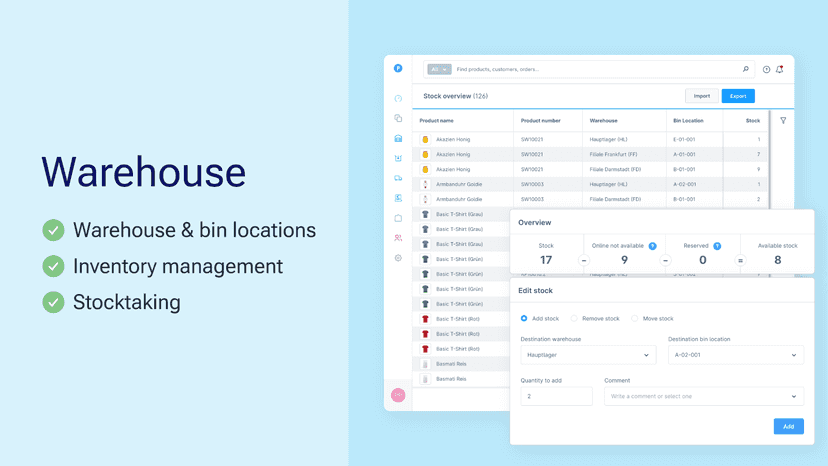Click product thumbnail of Akazien Honig Hauptlager row
The image size is (828, 466).
pos(425,139)
